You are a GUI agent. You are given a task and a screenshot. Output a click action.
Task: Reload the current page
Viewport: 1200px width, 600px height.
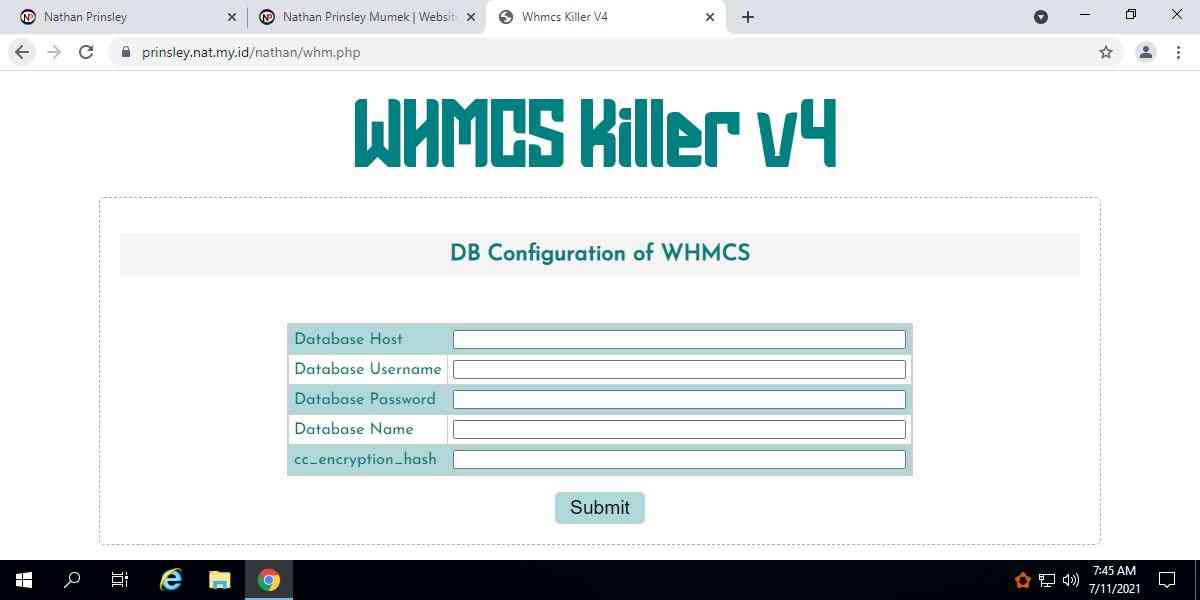click(x=86, y=52)
